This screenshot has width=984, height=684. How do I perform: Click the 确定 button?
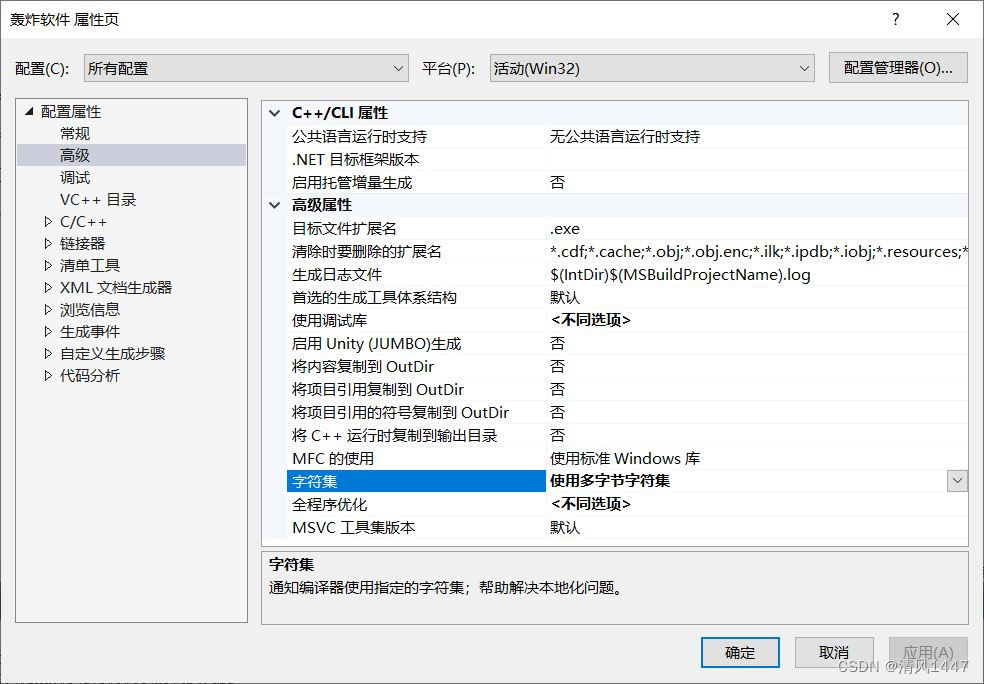[740, 652]
